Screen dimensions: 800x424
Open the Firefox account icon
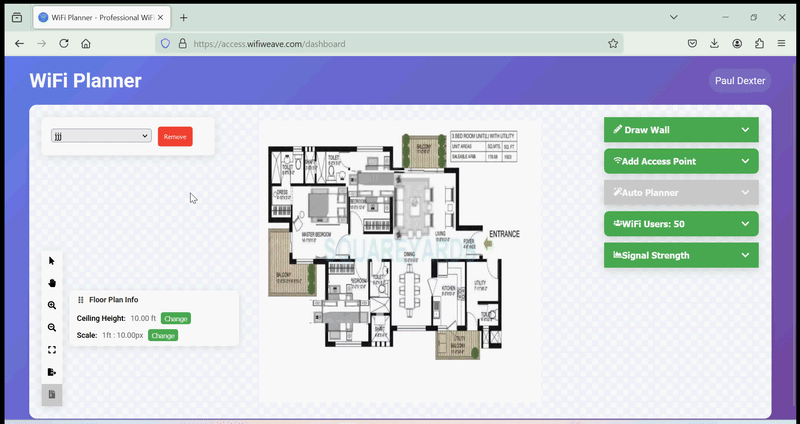tap(737, 44)
